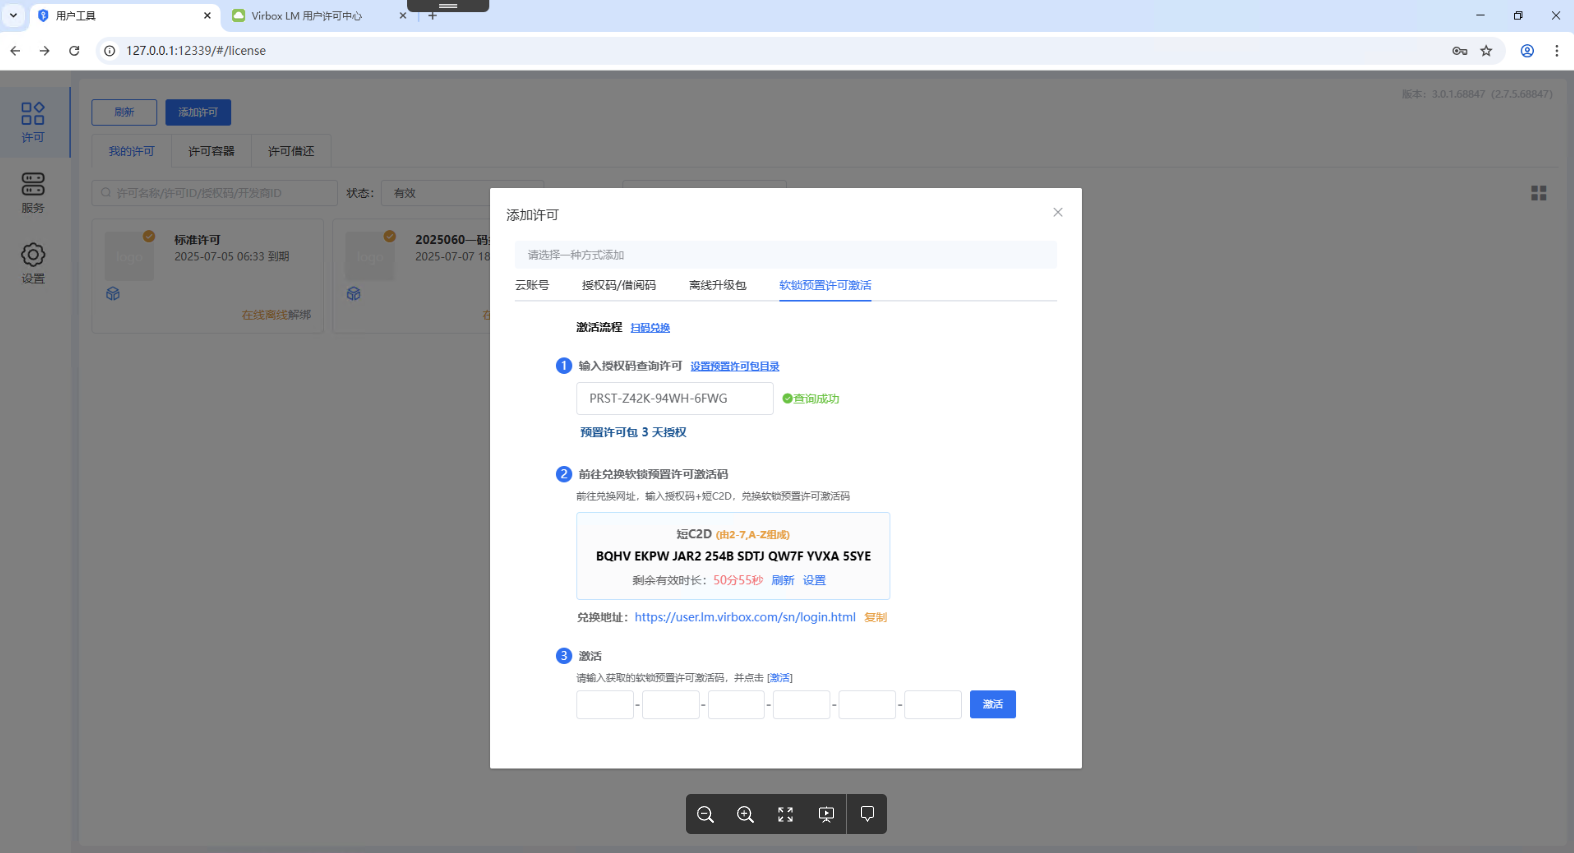Open the browser tab search dropdown
Image resolution: width=1574 pixels, height=853 pixels.
[13, 16]
